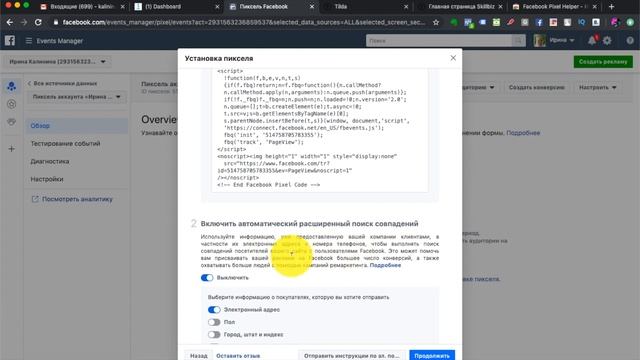Click the help question mark icon
This screenshot has height=360, width=640.
630,40
